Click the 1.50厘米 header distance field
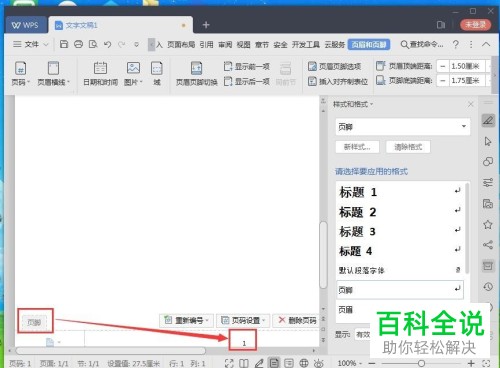Viewport: 500px width, 368px height. (467, 66)
